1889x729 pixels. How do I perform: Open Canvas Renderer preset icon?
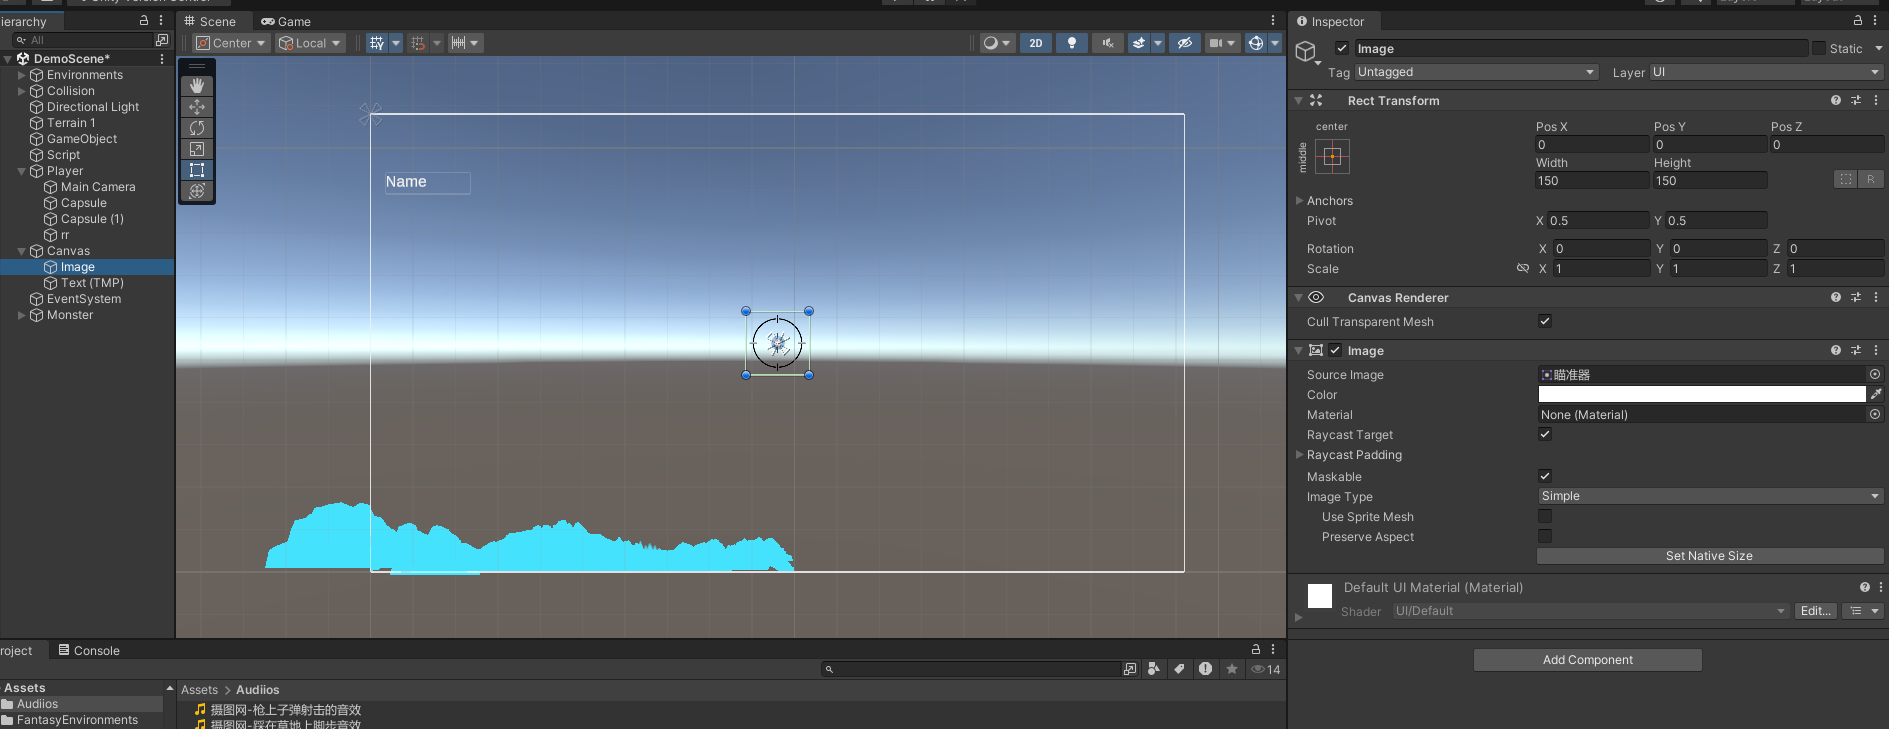pyautogui.click(x=1856, y=297)
